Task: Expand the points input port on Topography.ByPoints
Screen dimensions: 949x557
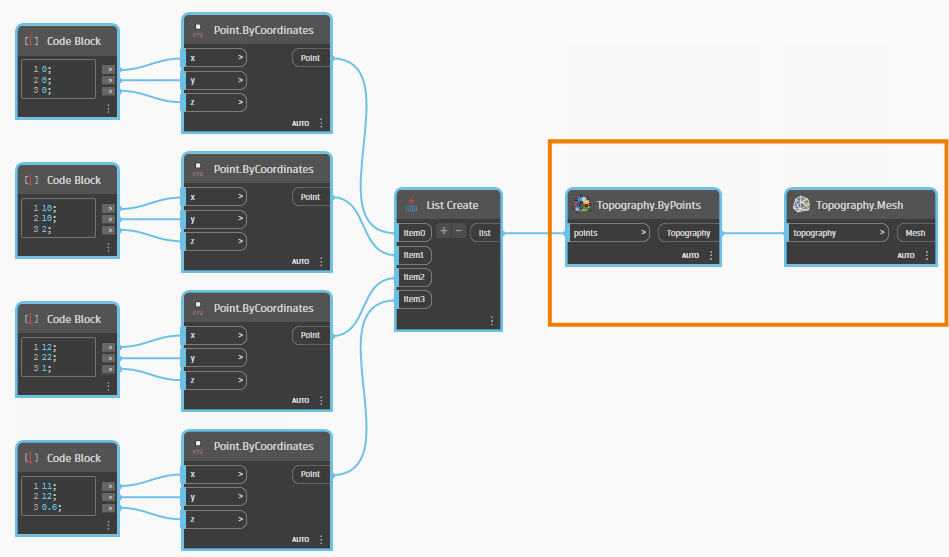Action: click(643, 233)
